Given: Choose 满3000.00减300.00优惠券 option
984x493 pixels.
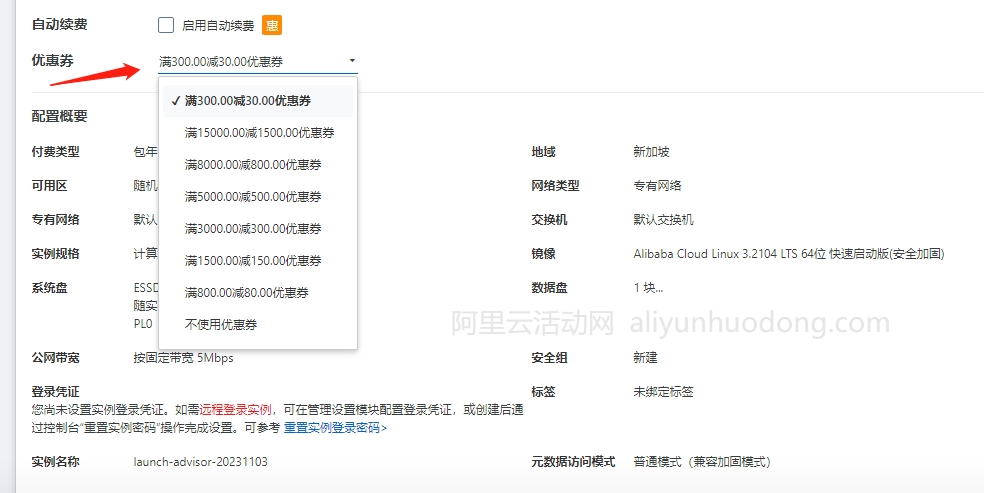Looking at the screenshot, I should tap(258, 229).
